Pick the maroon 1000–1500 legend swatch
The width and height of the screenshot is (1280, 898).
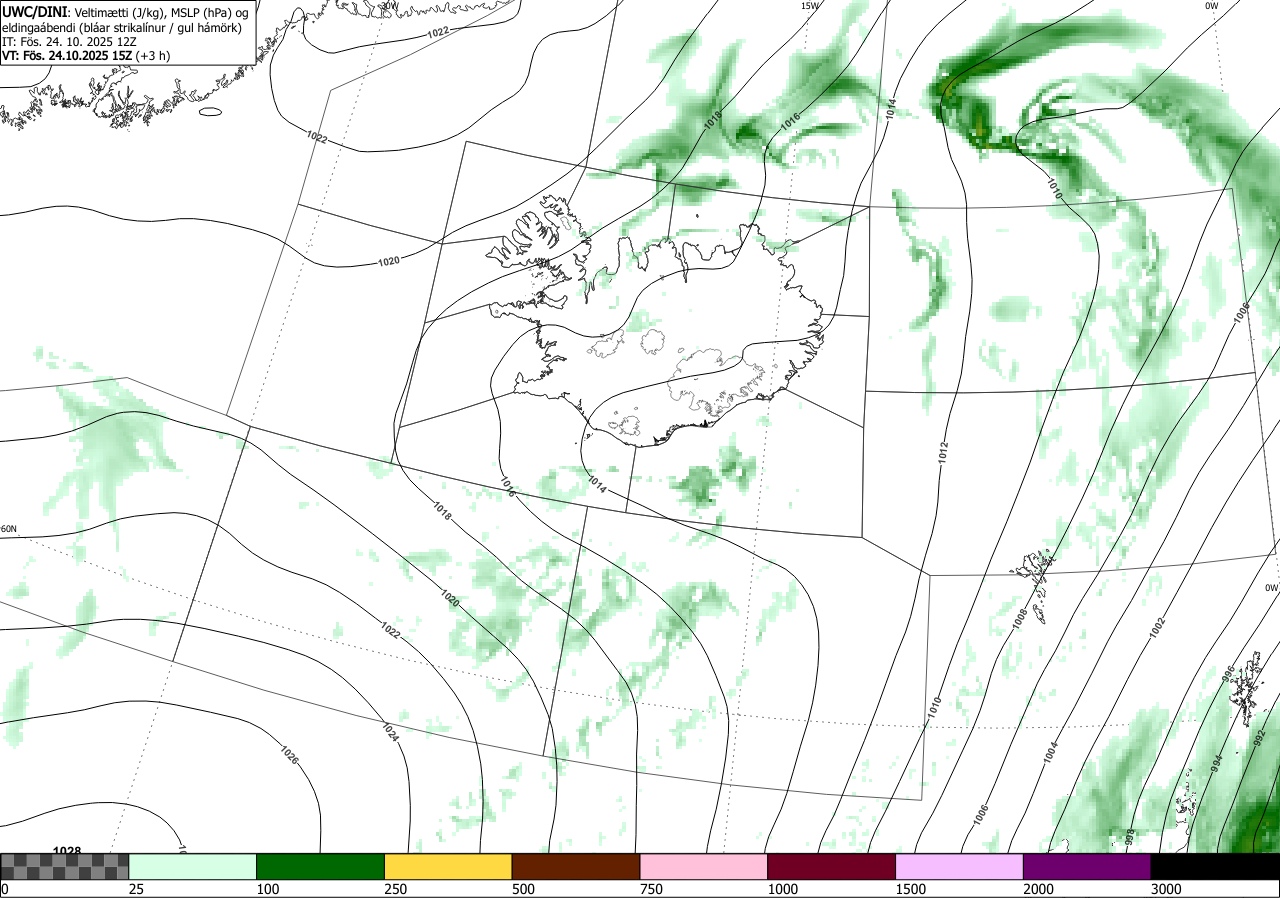coord(831,867)
